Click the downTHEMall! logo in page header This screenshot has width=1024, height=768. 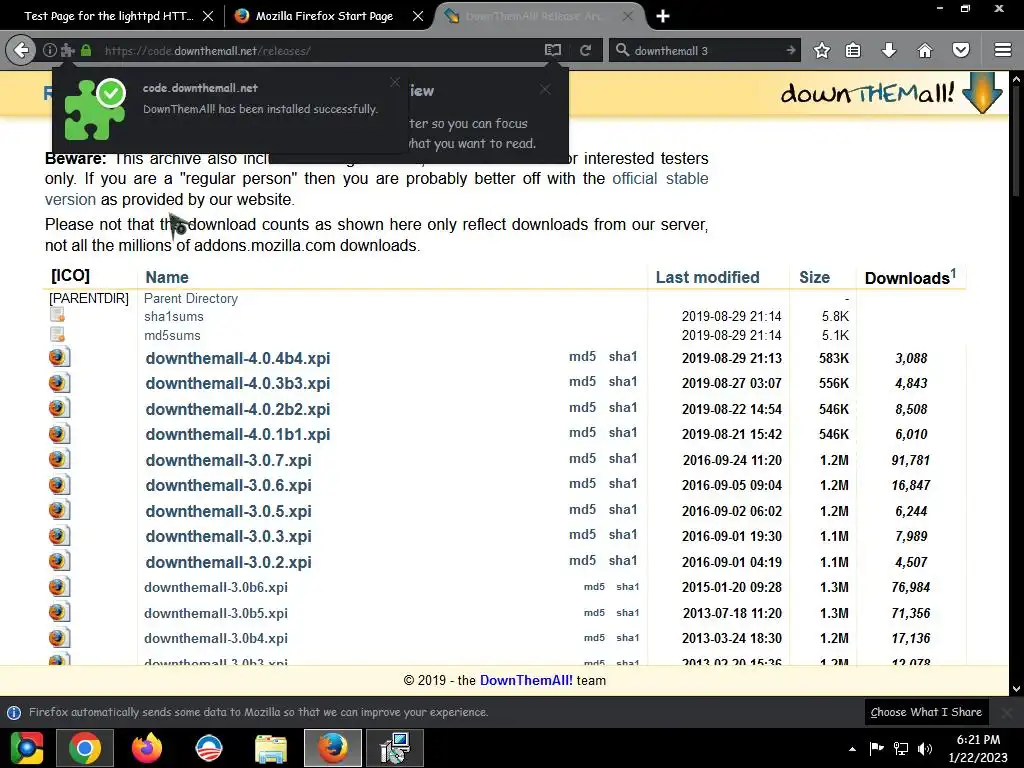[891, 93]
